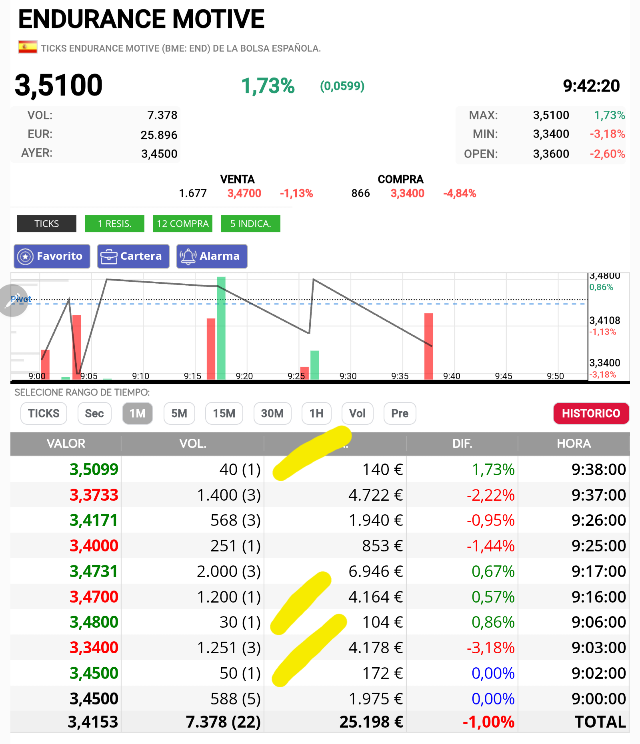The height and width of the screenshot is (744, 640).
Task: Click the star icon in Favorito
Action: click(25, 256)
